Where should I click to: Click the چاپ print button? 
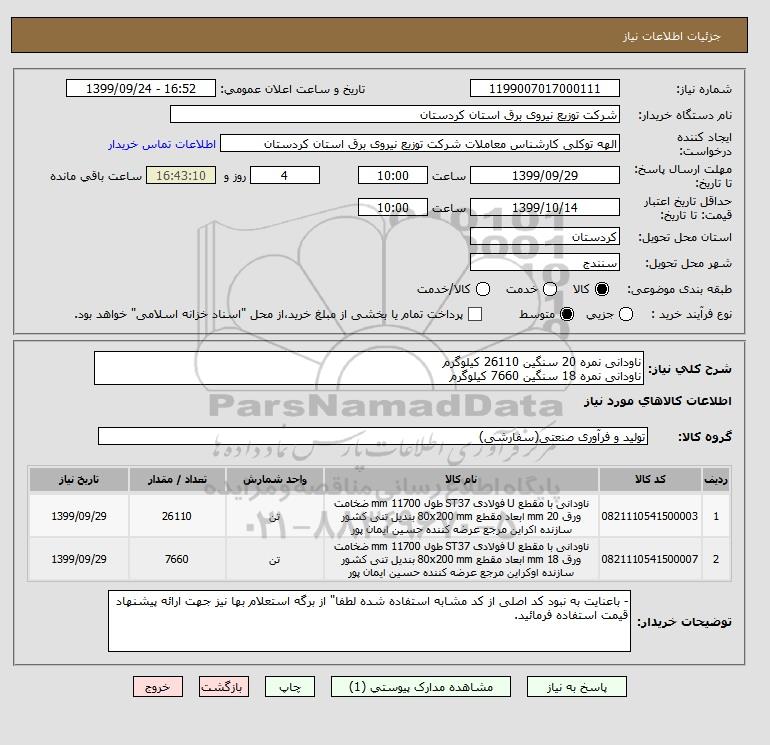[290, 687]
